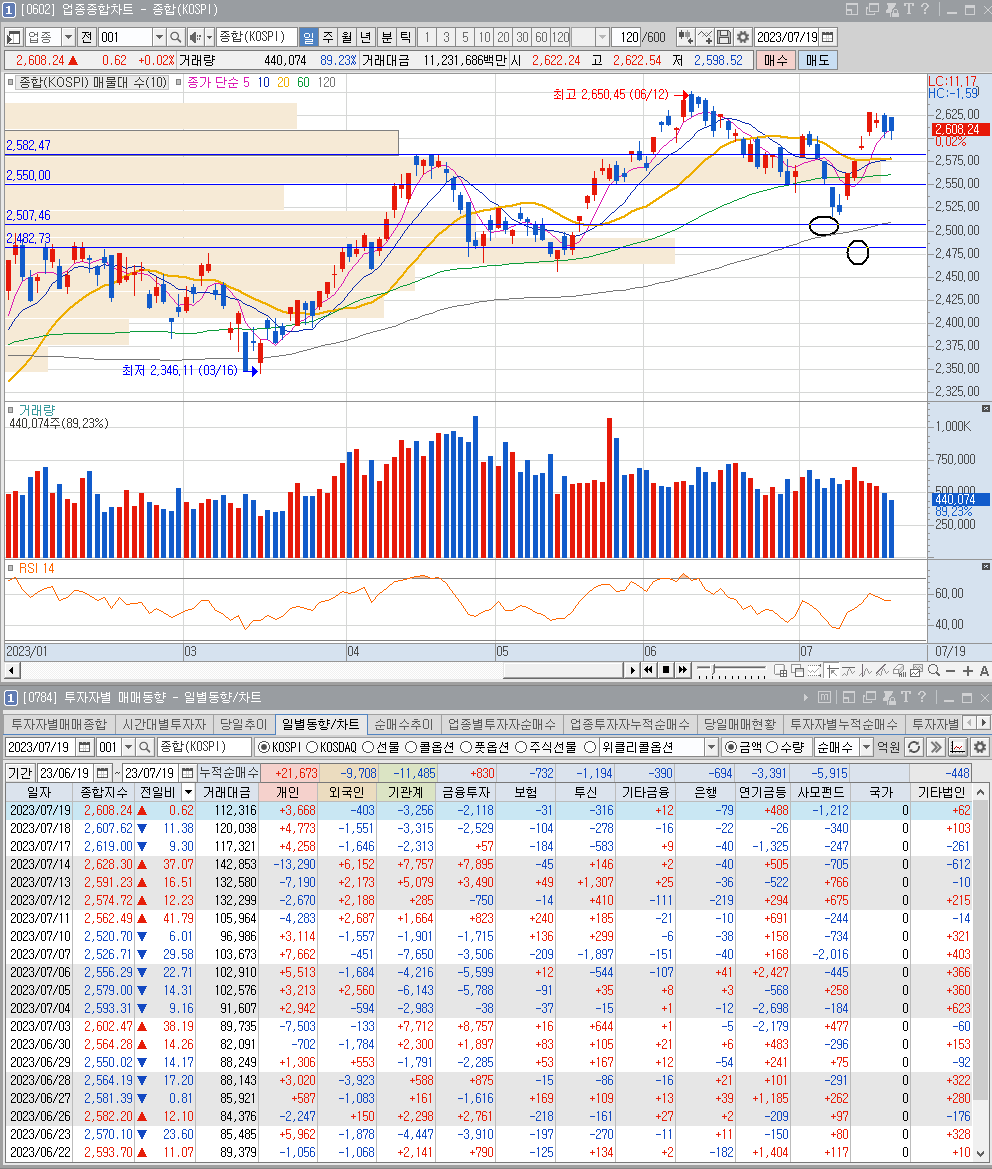
Task: Save chart using floppy disk icon
Action: [724, 37]
